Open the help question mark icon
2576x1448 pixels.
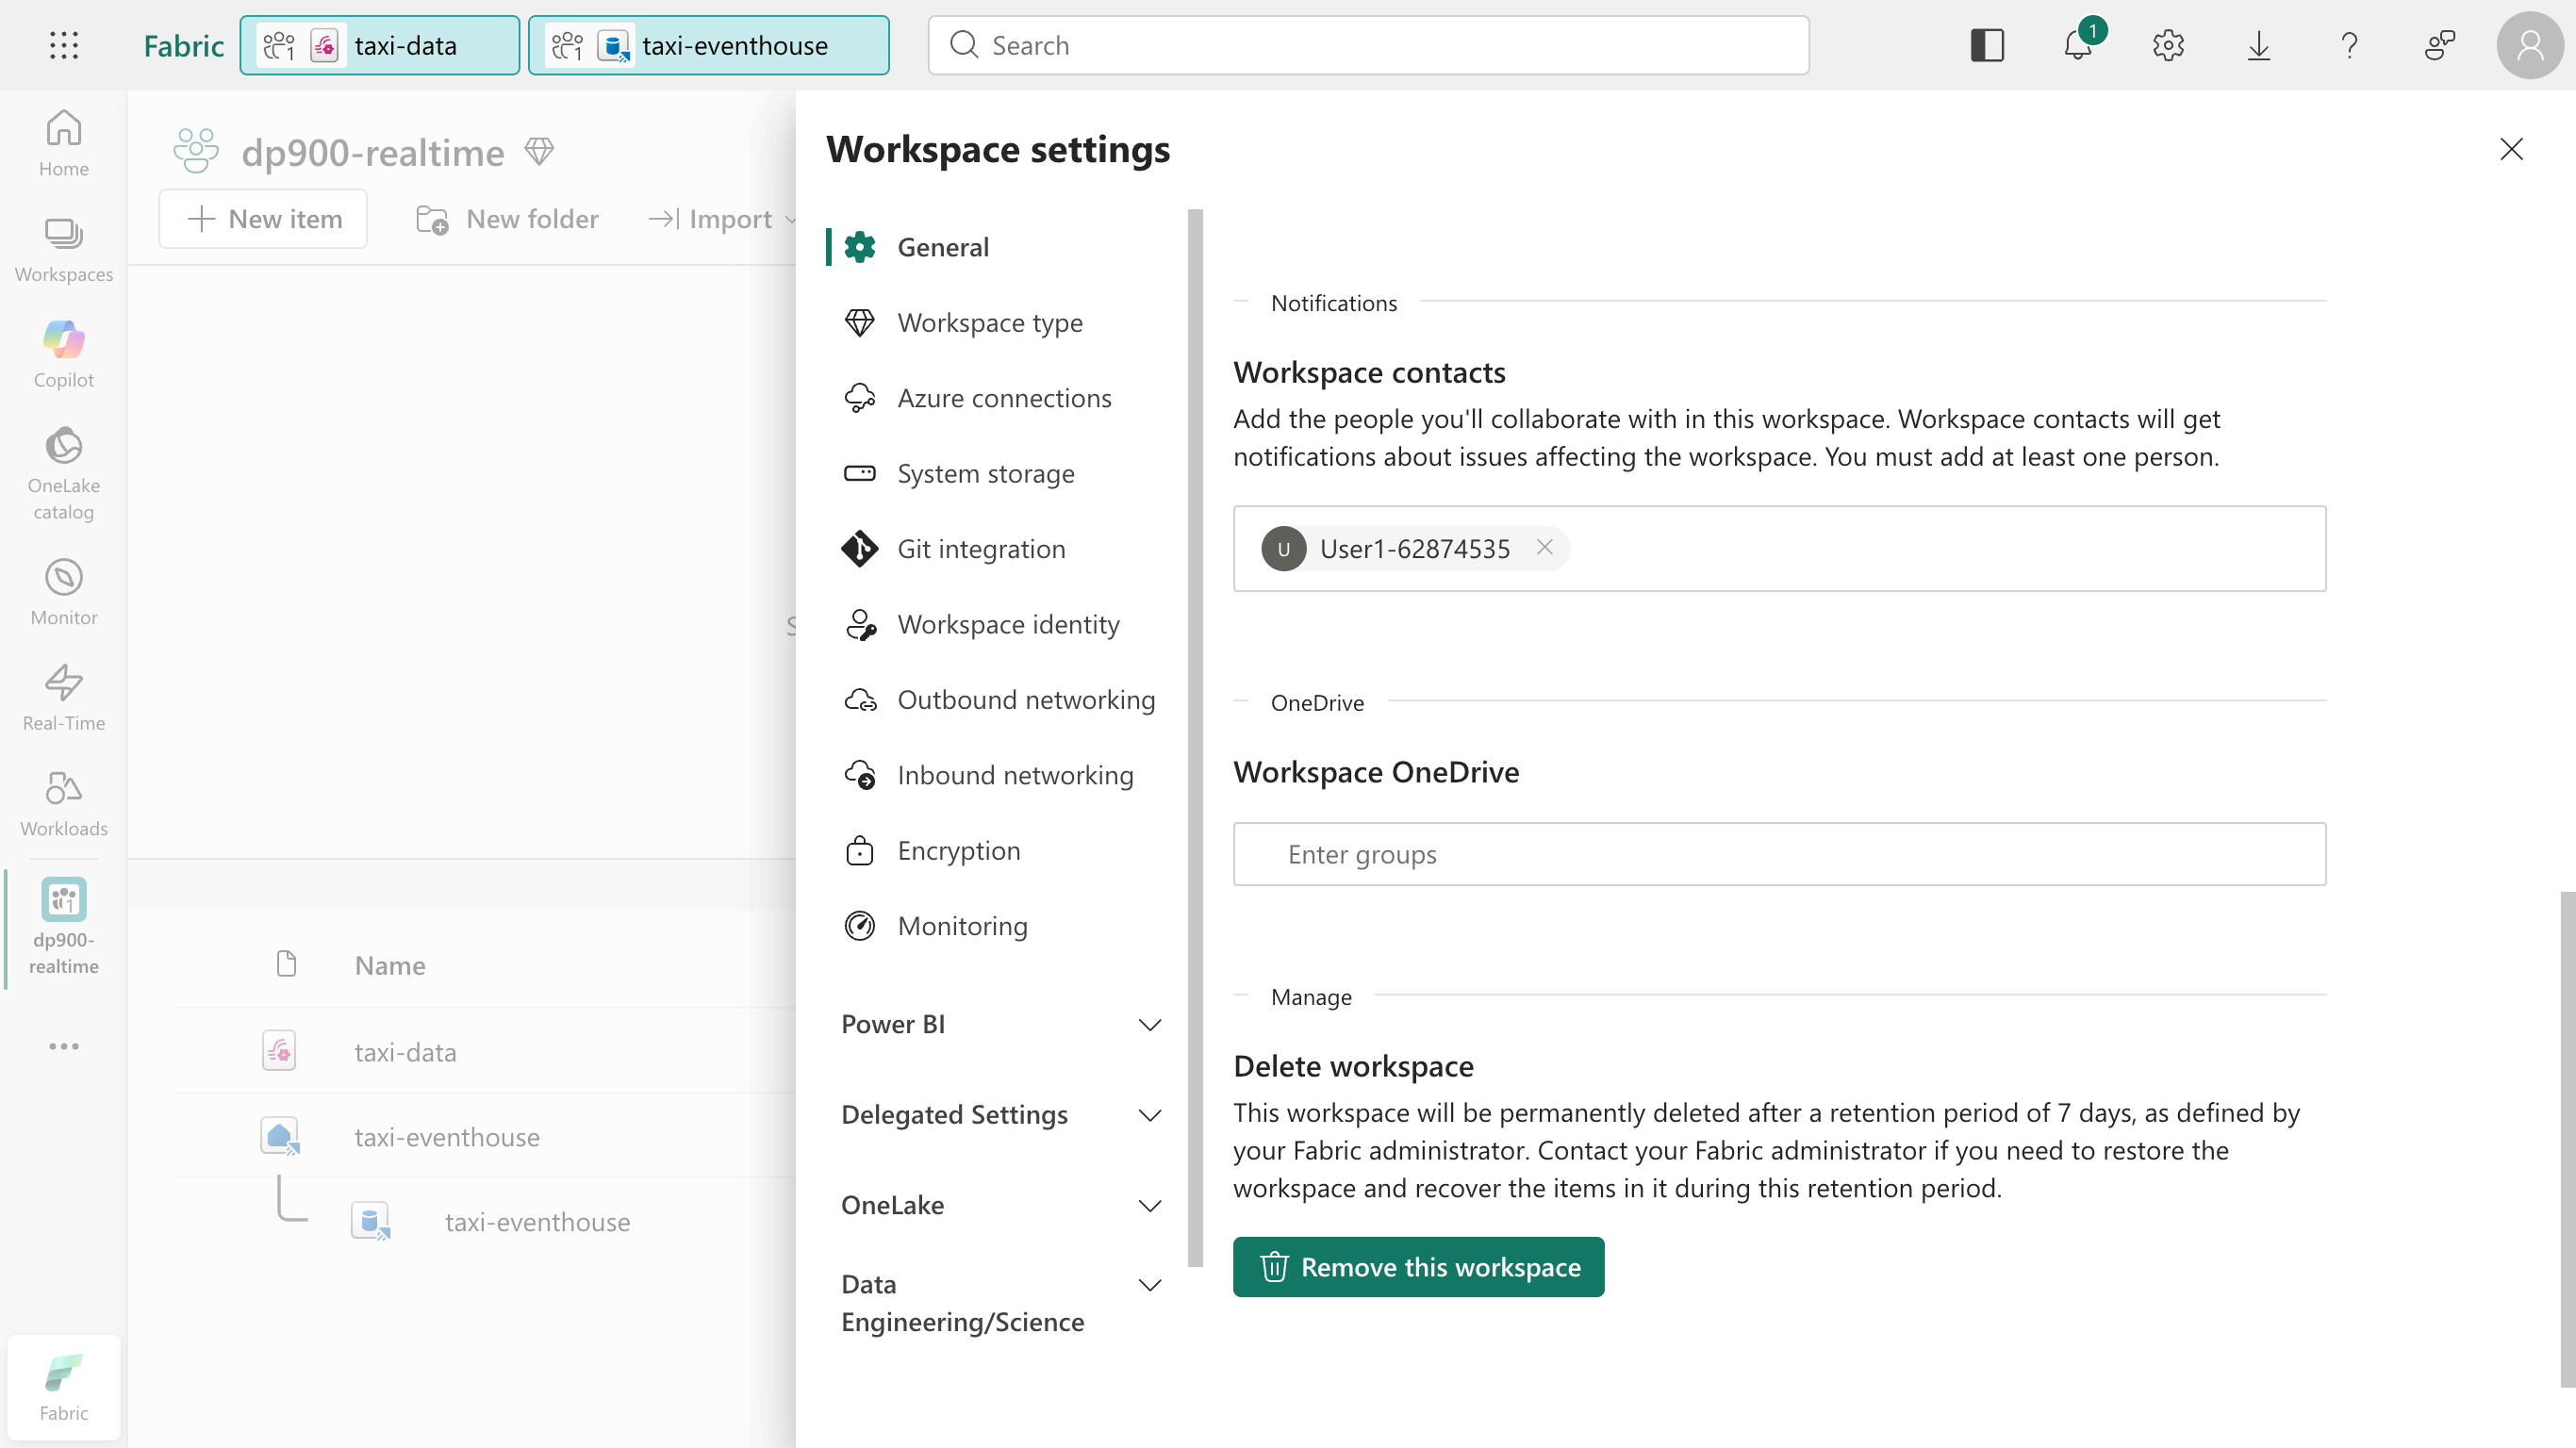click(x=2349, y=45)
